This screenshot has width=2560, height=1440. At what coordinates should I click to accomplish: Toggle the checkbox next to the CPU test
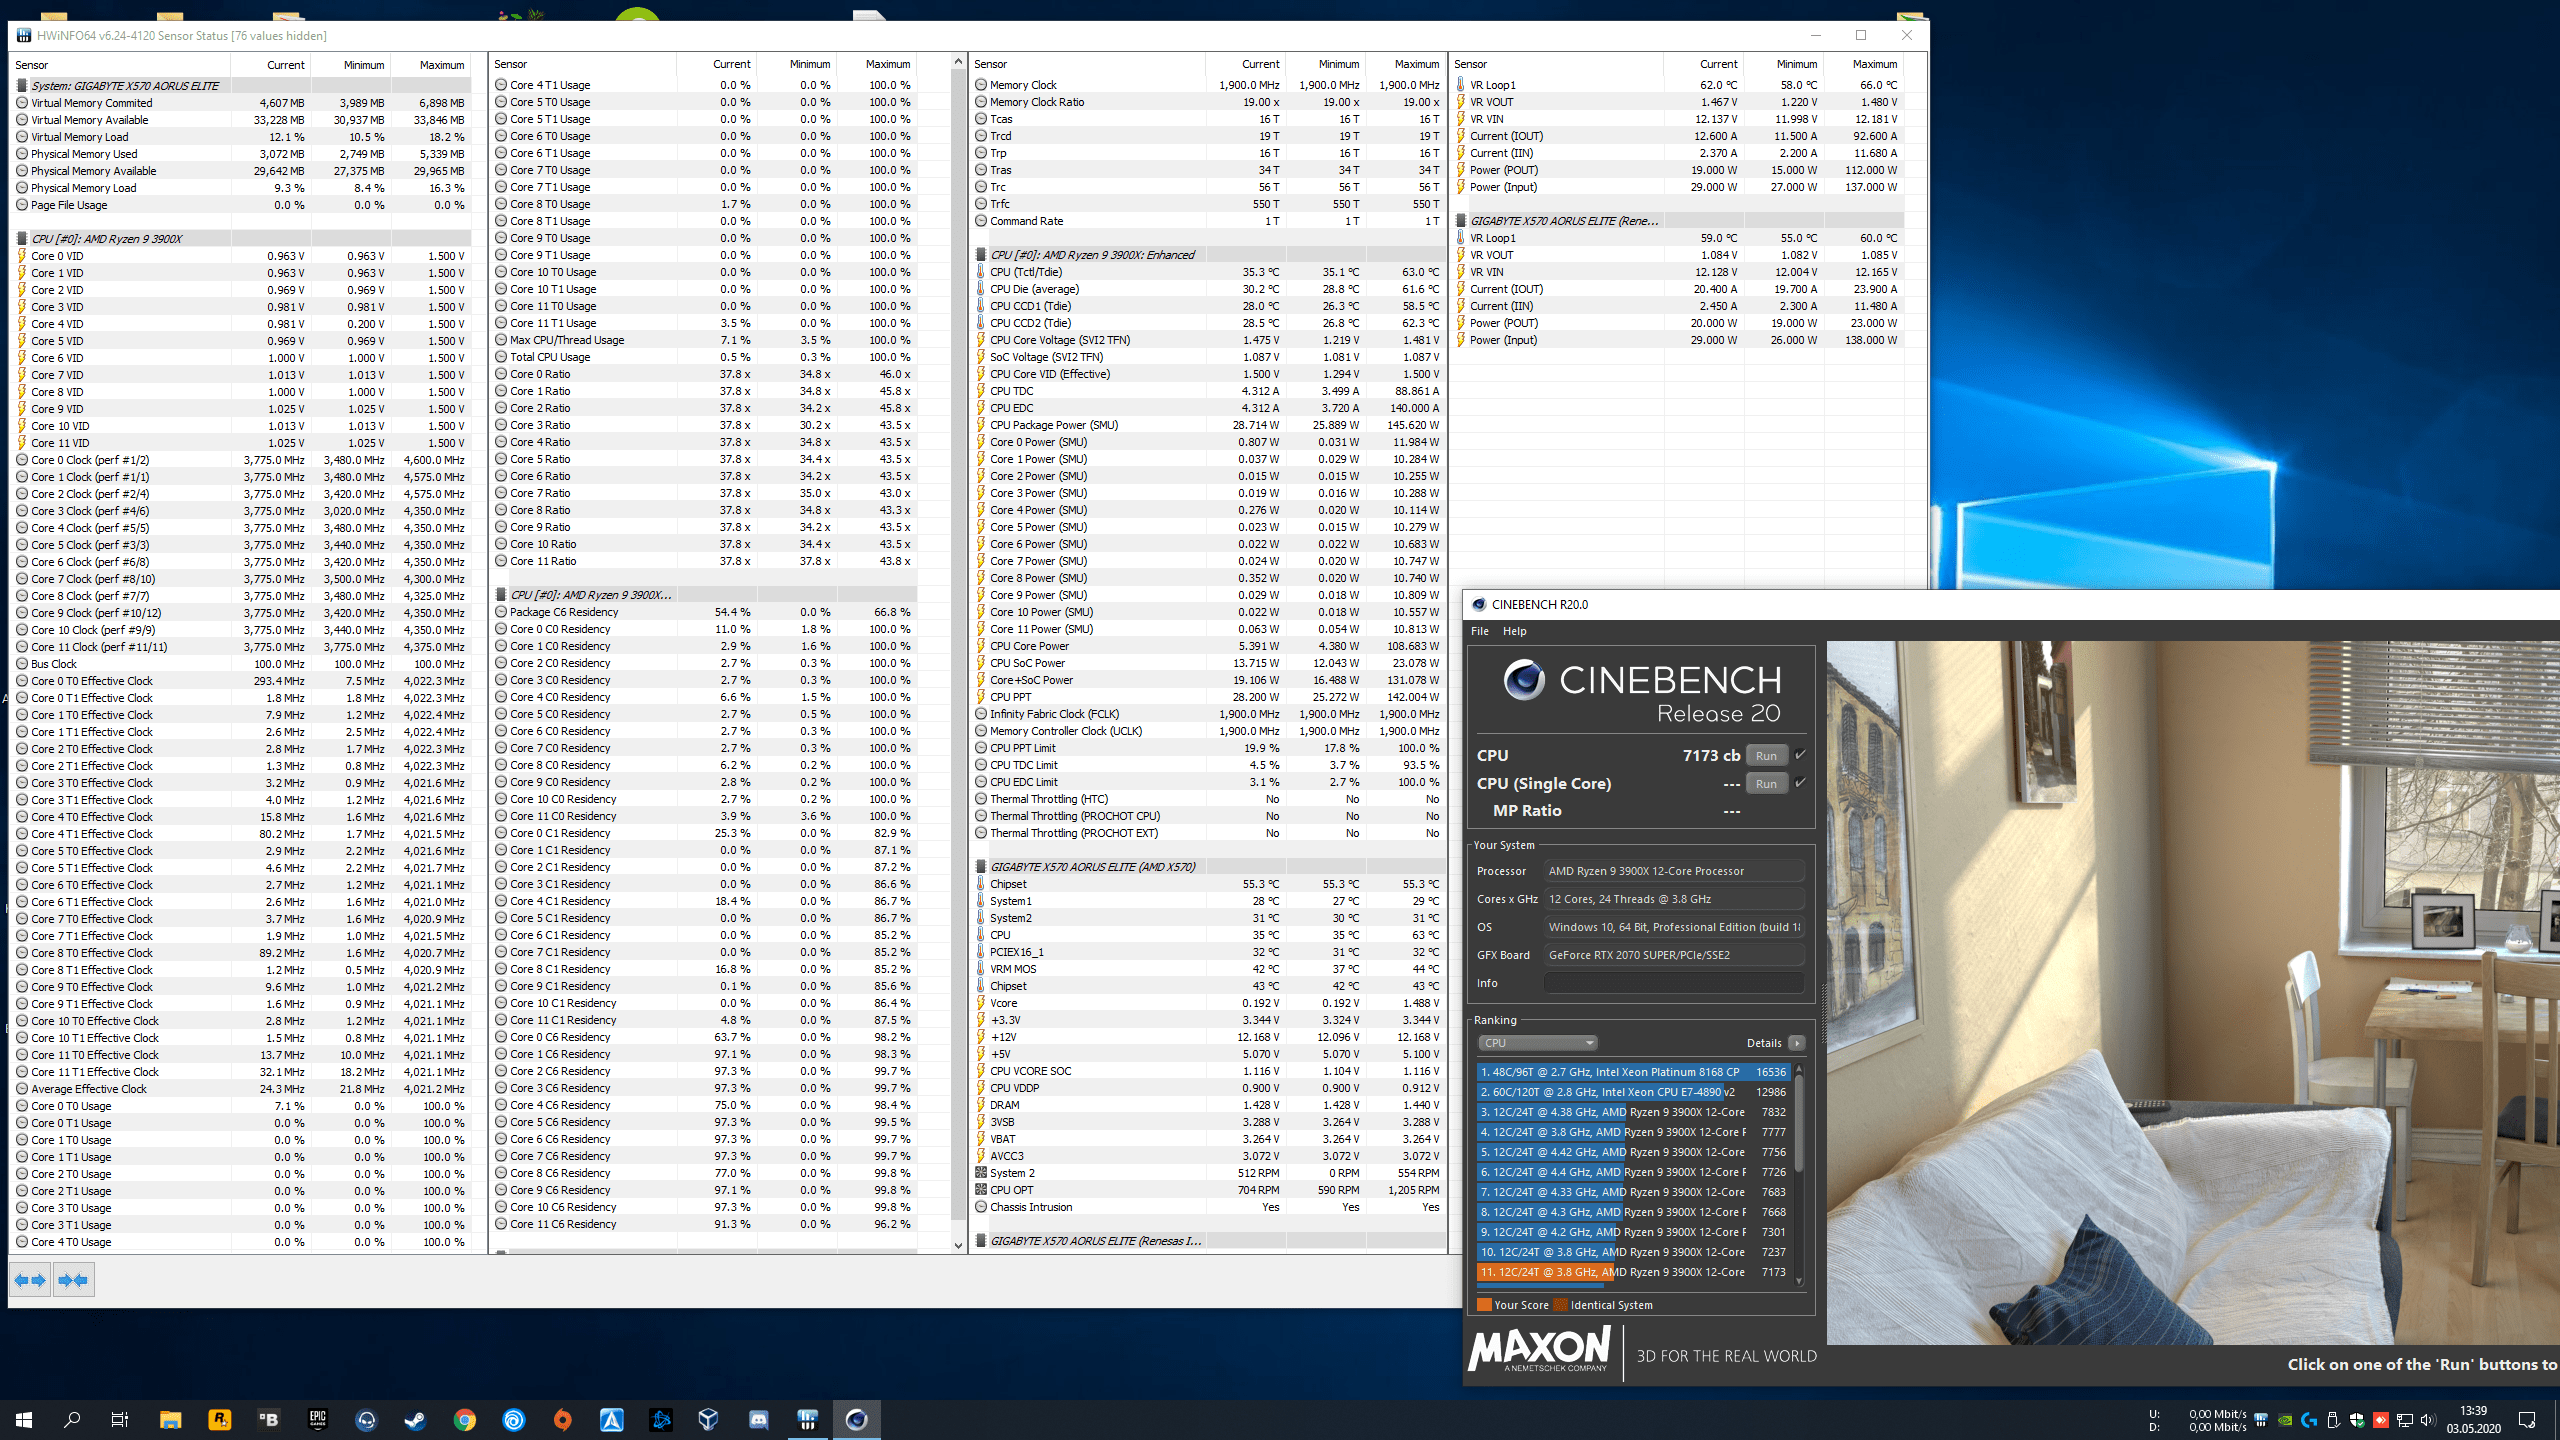coord(1800,755)
